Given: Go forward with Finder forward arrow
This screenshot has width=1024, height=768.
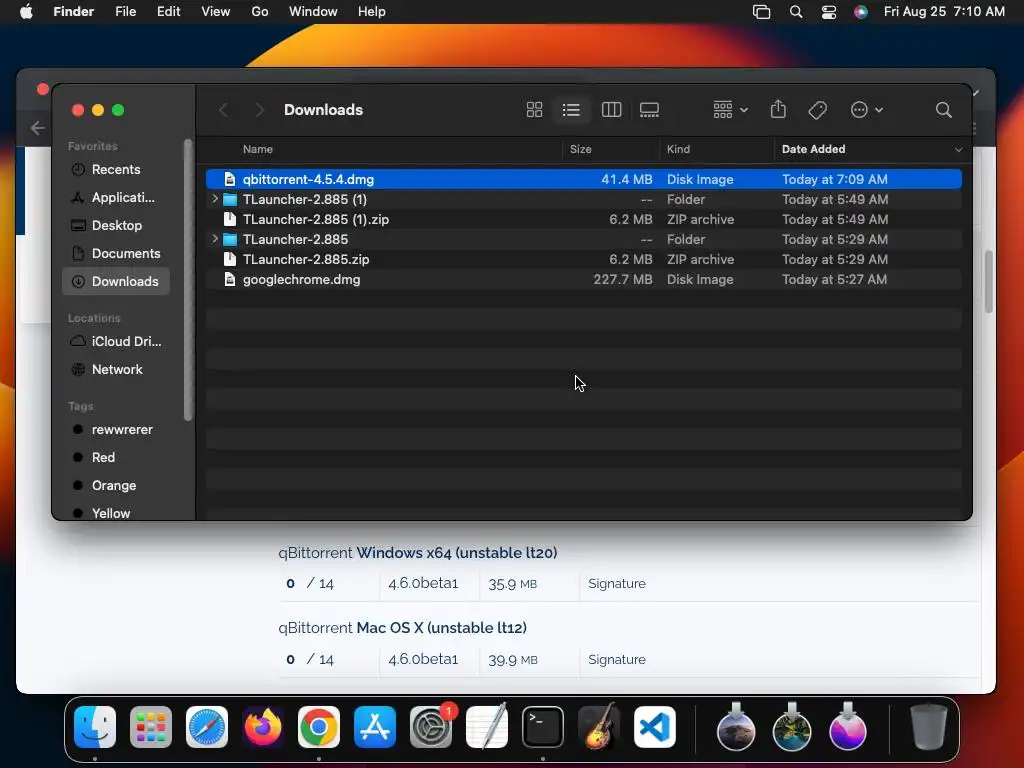Looking at the screenshot, I should [x=259, y=110].
